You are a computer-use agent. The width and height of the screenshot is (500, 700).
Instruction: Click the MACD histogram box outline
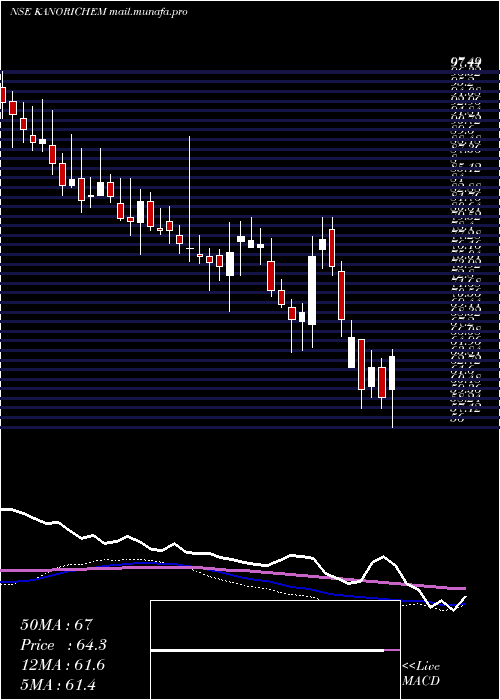coord(275,650)
